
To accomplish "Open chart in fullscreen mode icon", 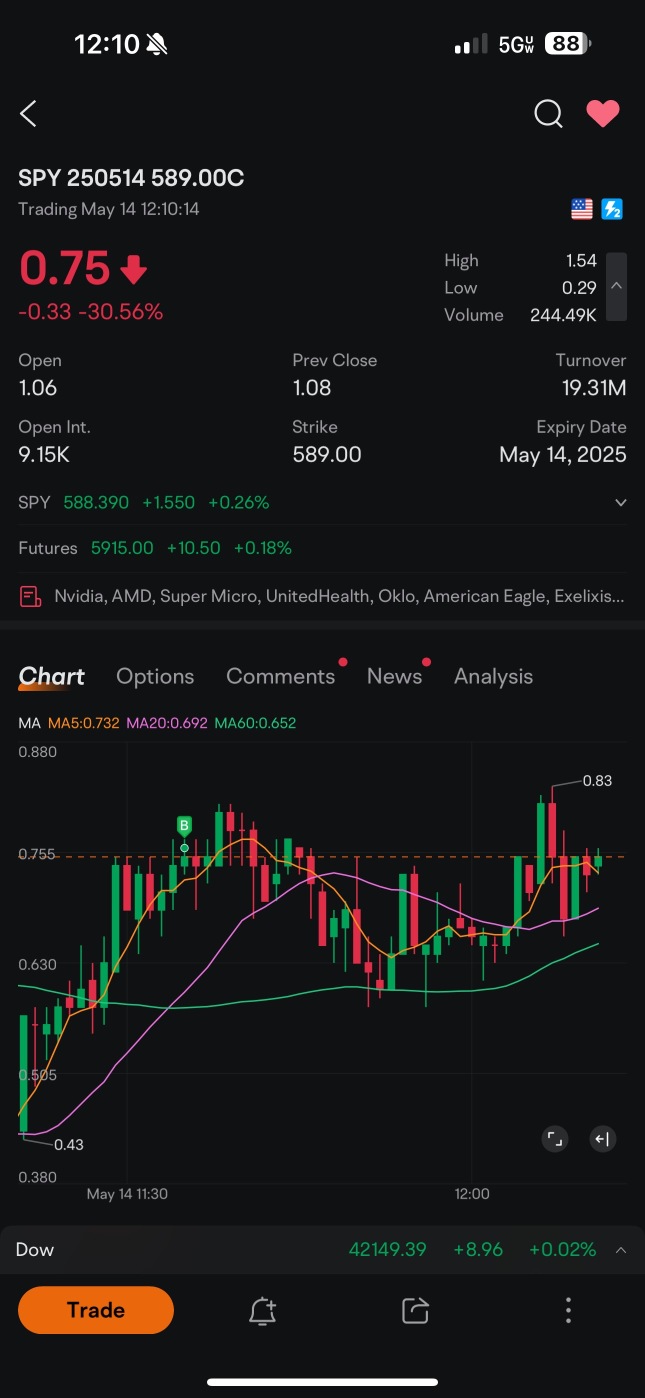I will click(x=555, y=1138).
